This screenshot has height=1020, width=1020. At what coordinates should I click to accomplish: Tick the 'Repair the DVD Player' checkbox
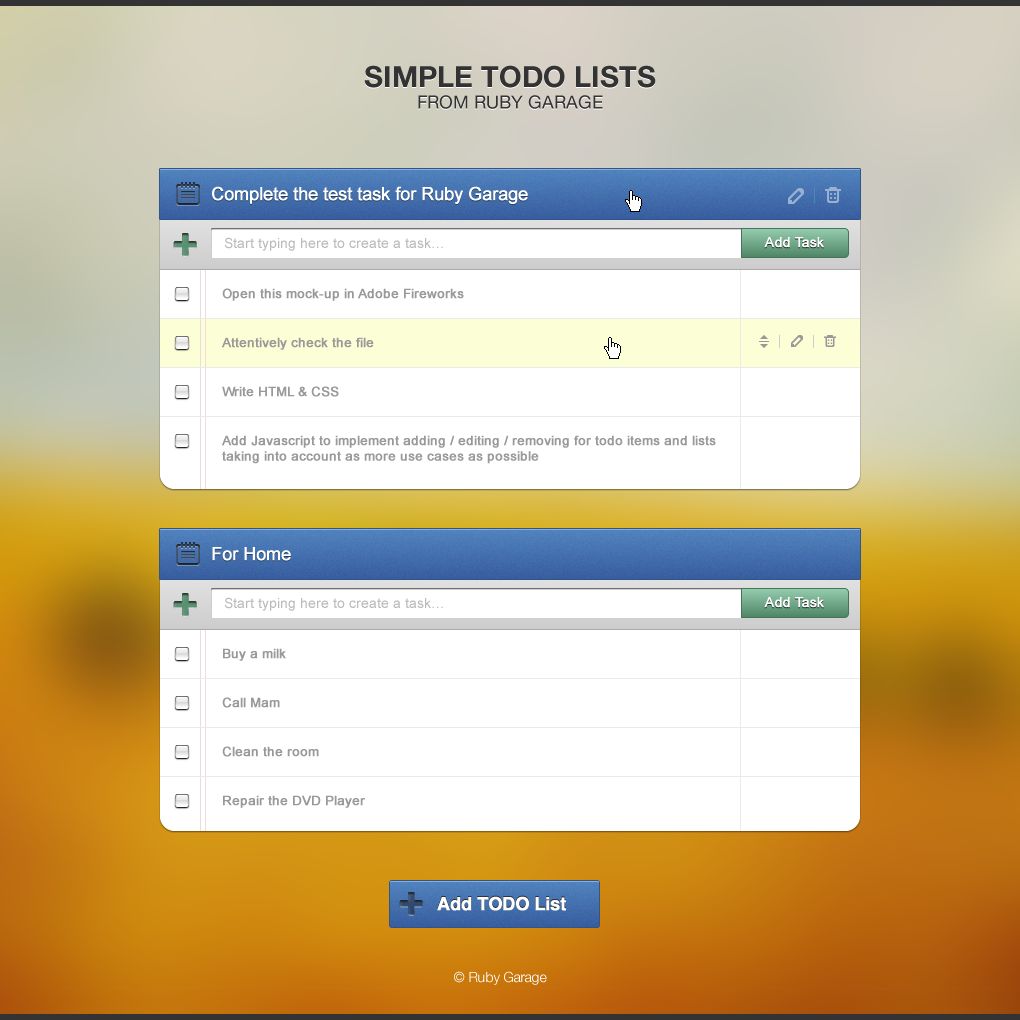[x=182, y=801]
